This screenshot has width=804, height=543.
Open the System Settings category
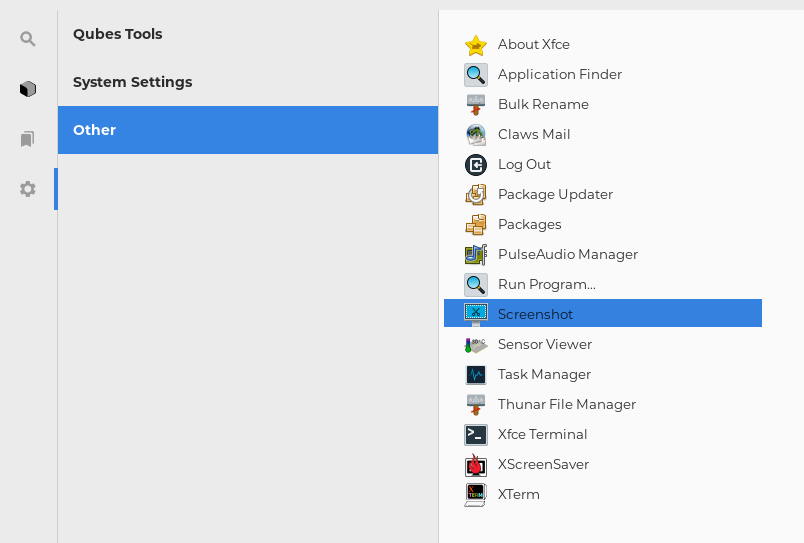click(x=248, y=82)
